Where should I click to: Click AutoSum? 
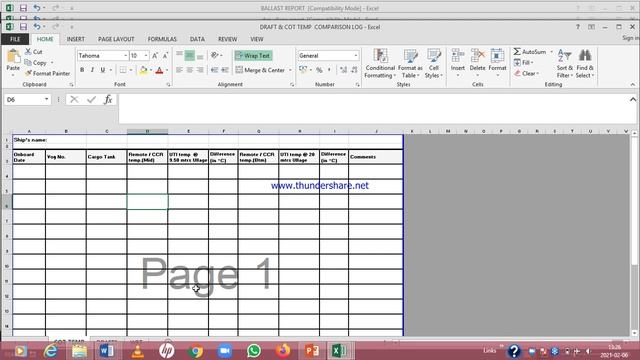pyautogui.click(x=530, y=52)
